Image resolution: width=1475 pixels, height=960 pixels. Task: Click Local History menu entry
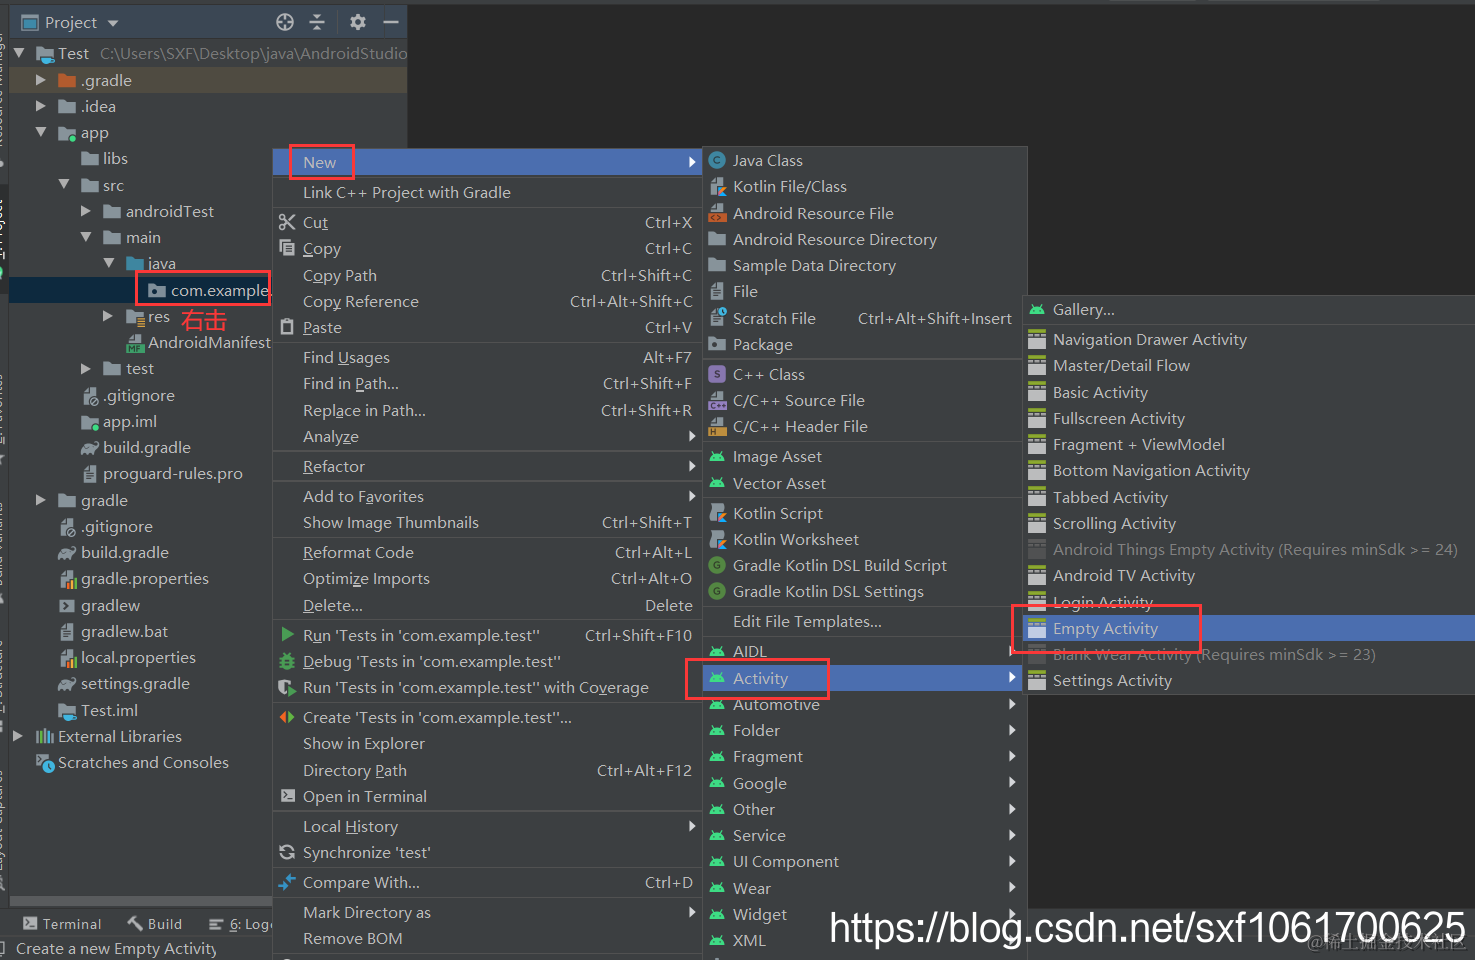(487, 827)
